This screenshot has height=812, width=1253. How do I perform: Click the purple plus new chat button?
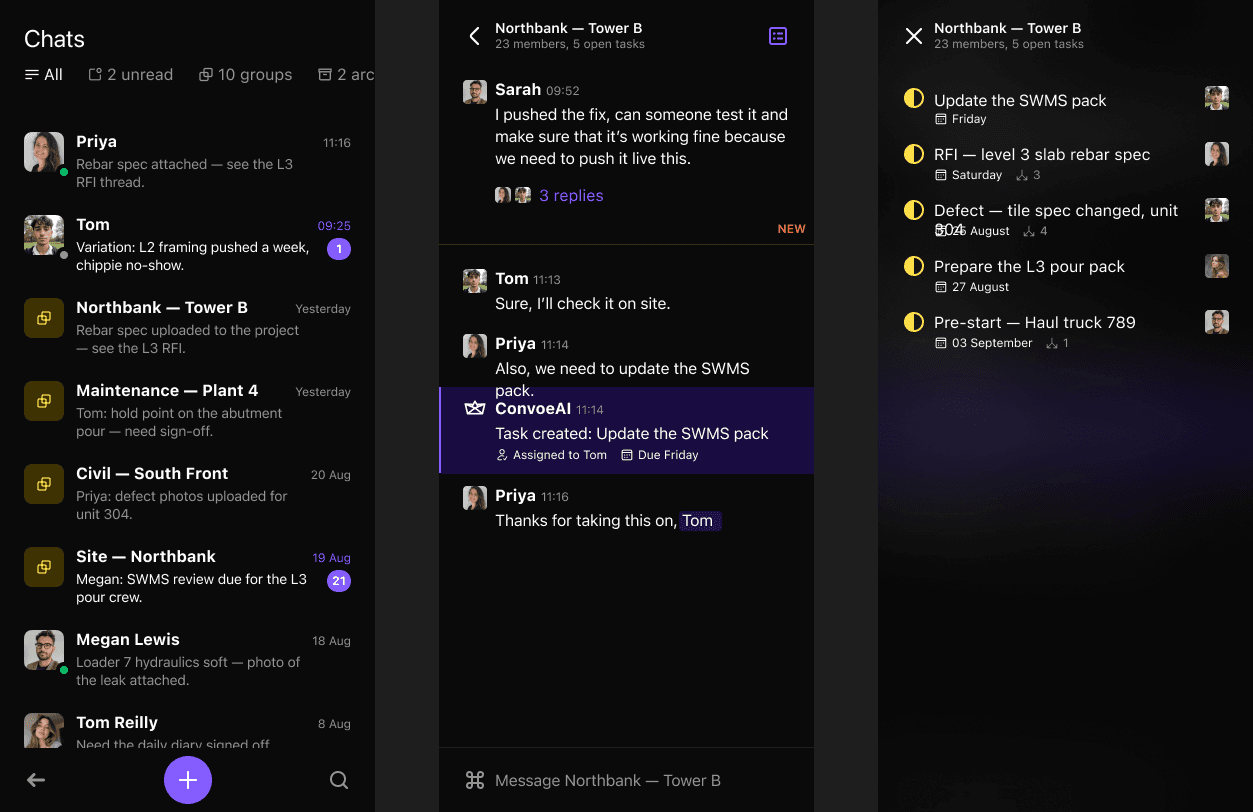click(x=188, y=780)
